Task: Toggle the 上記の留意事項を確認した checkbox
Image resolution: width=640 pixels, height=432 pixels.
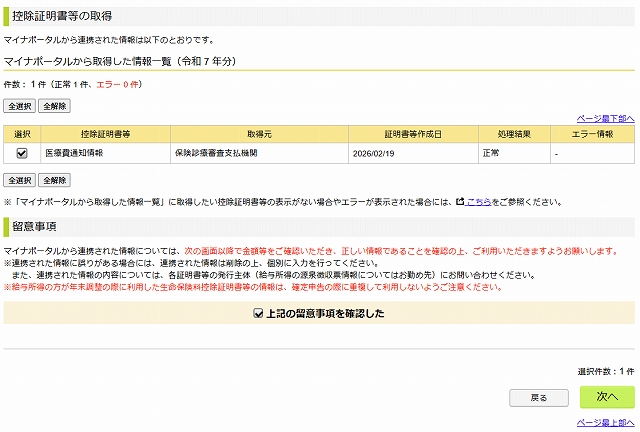Action: coord(258,313)
